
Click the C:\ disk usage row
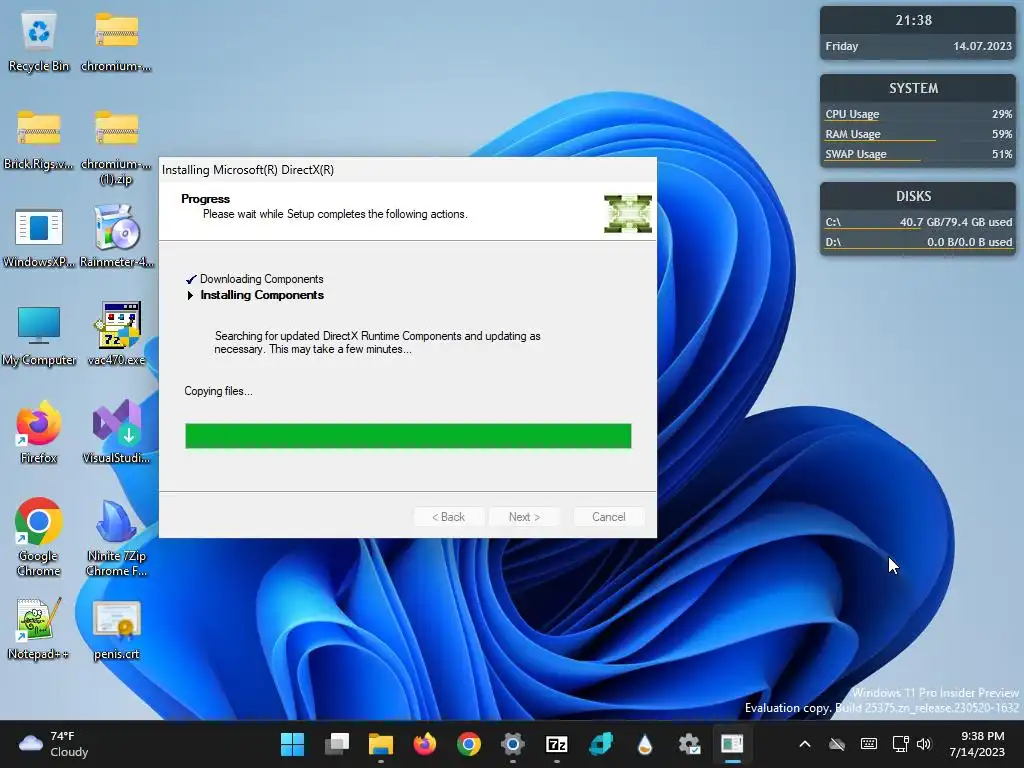coord(918,223)
